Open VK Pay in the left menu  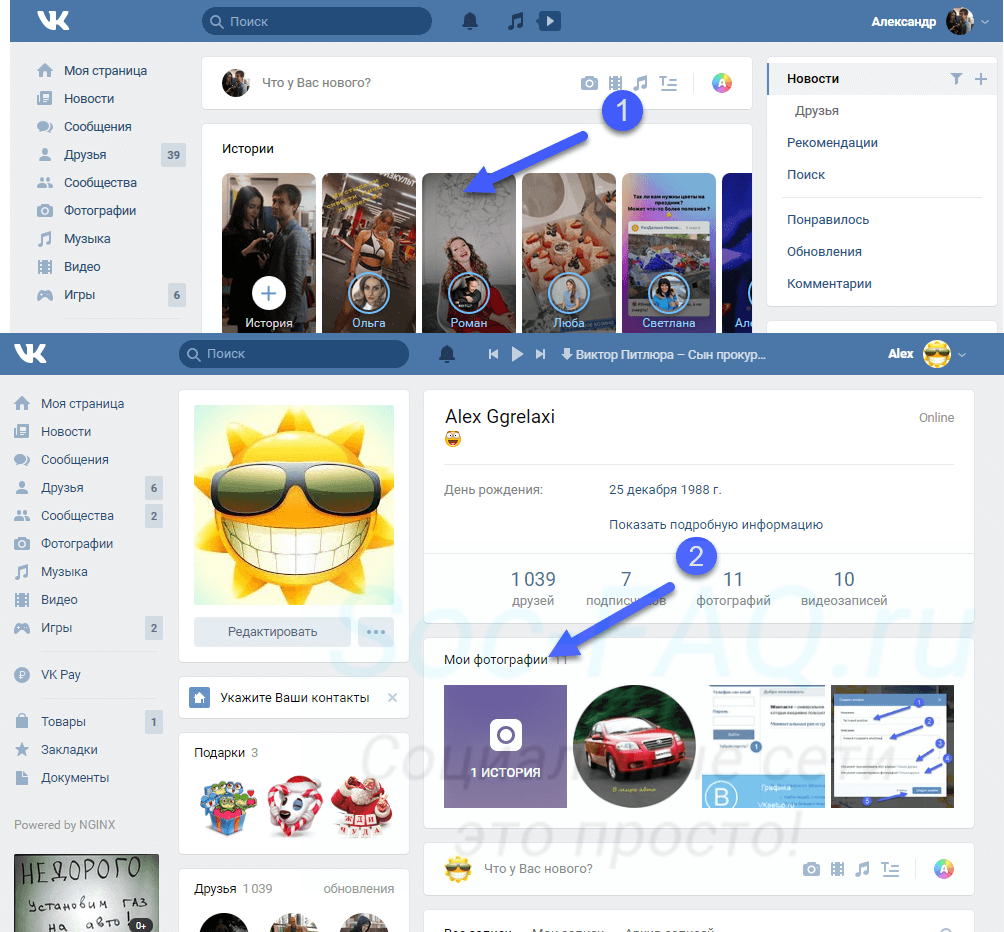coord(60,675)
